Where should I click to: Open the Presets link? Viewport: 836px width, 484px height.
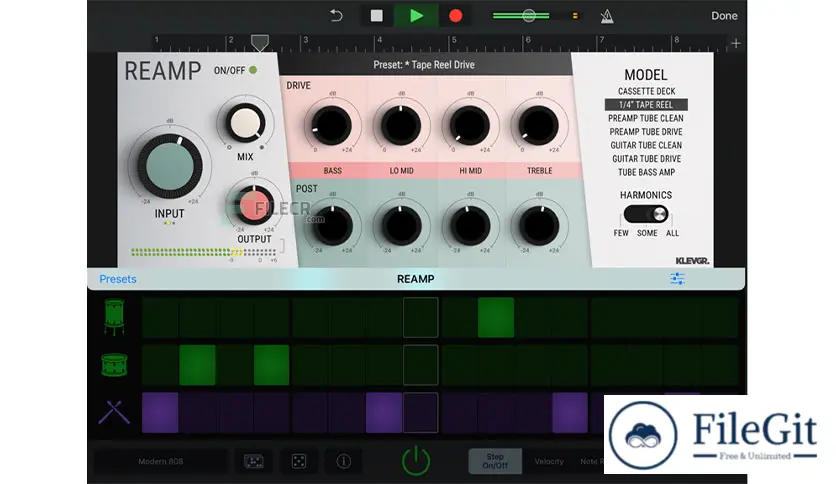[118, 279]
